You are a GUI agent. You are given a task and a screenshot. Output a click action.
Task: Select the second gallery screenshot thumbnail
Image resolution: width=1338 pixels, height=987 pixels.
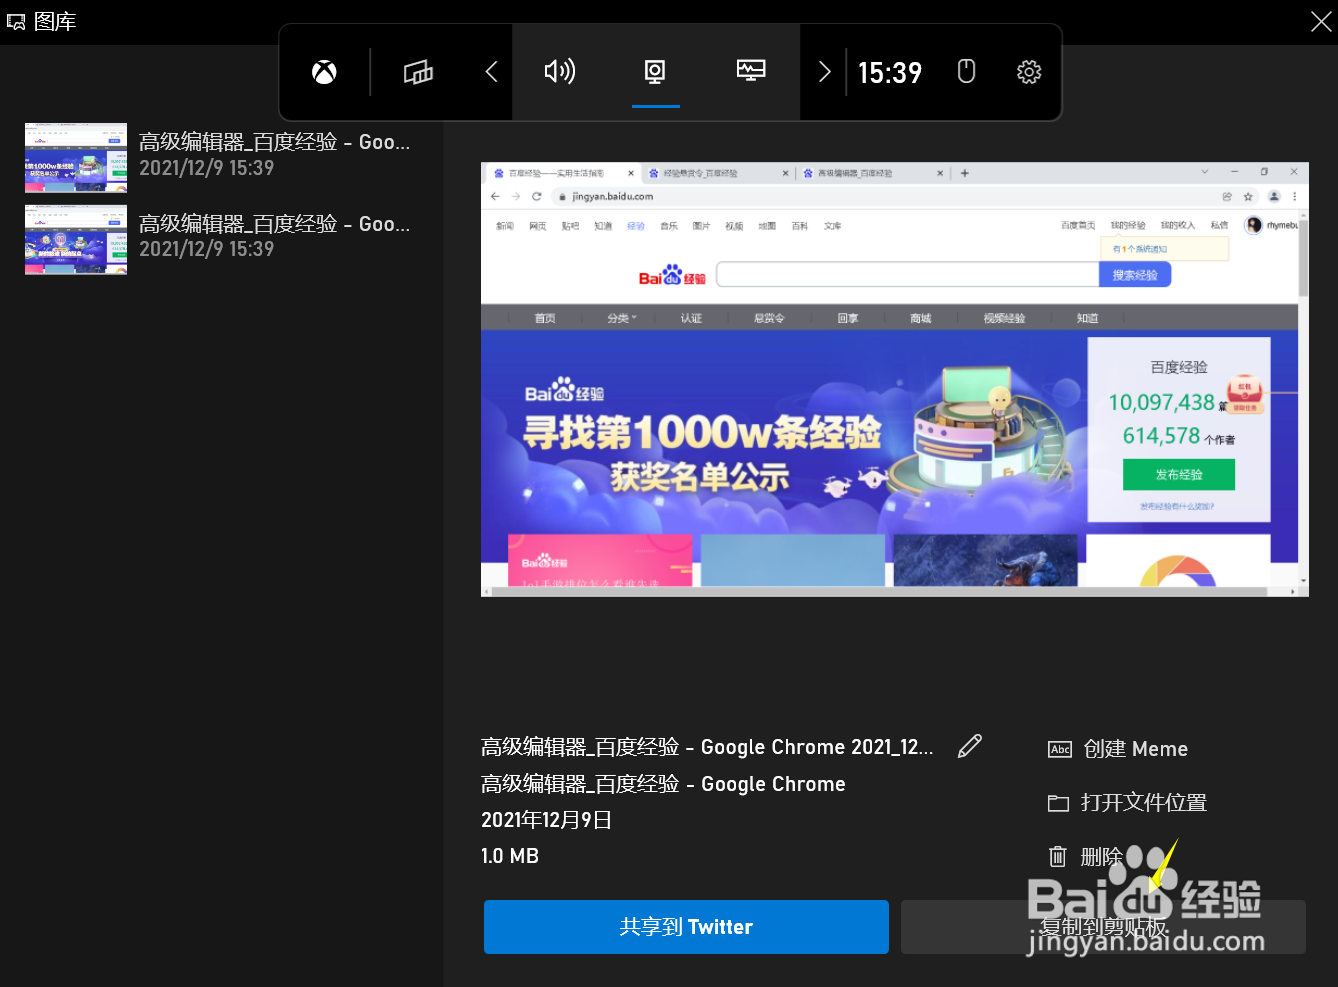(76, 240)
